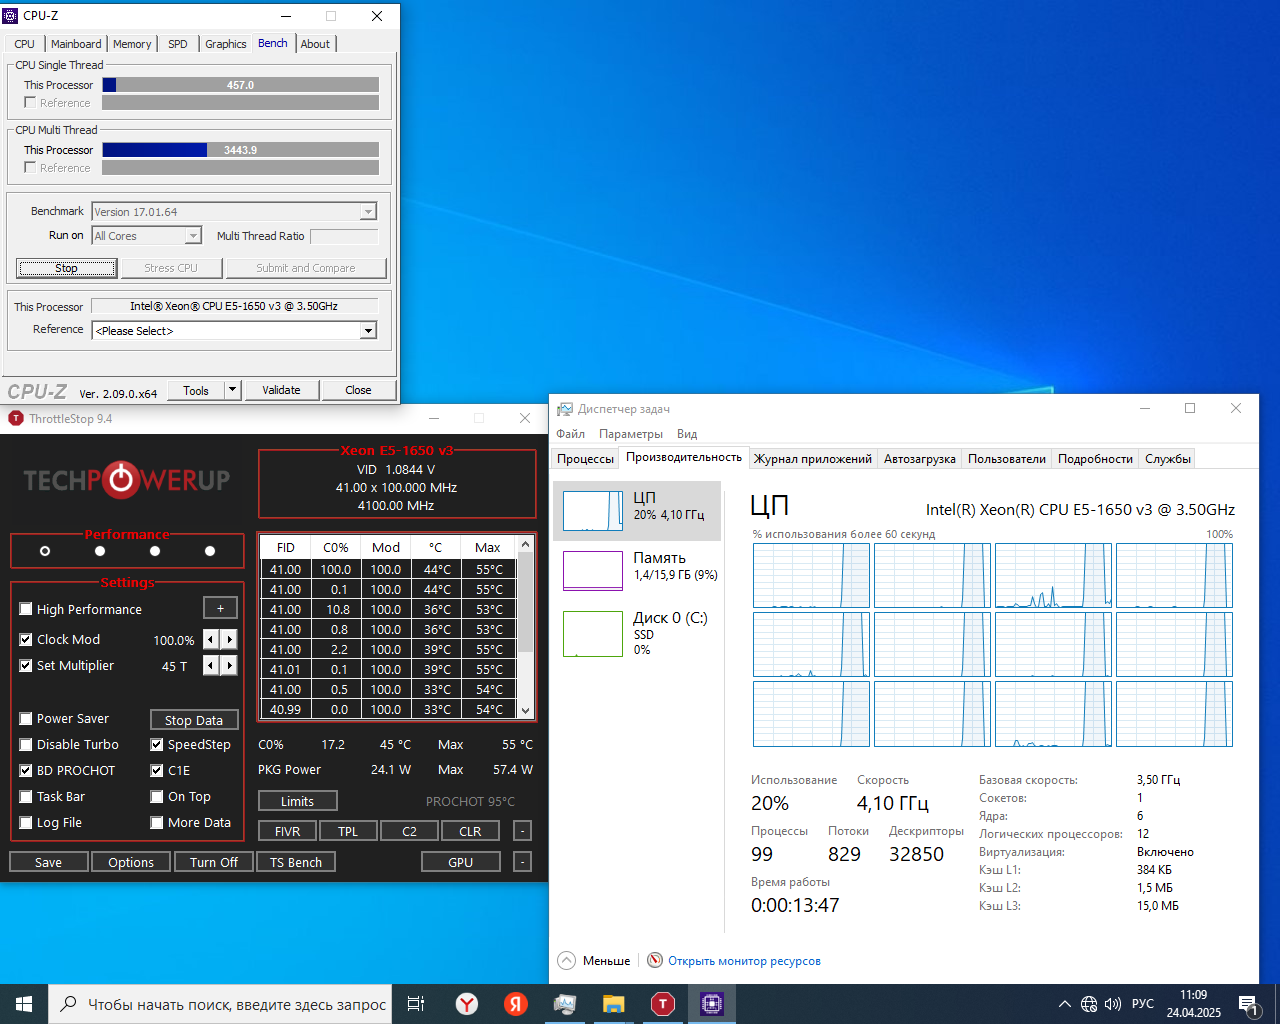Click the minus button beside CLR
The image size is (1280, 1024).
pyautogui.click(x=522, y=831)
